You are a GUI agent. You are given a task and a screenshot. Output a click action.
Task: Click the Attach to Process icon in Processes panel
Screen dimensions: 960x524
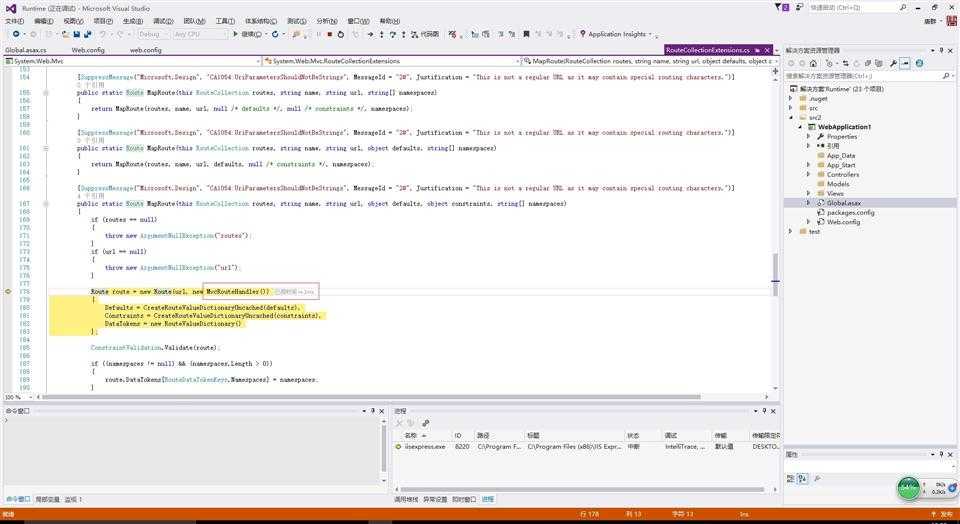(426, 423)
